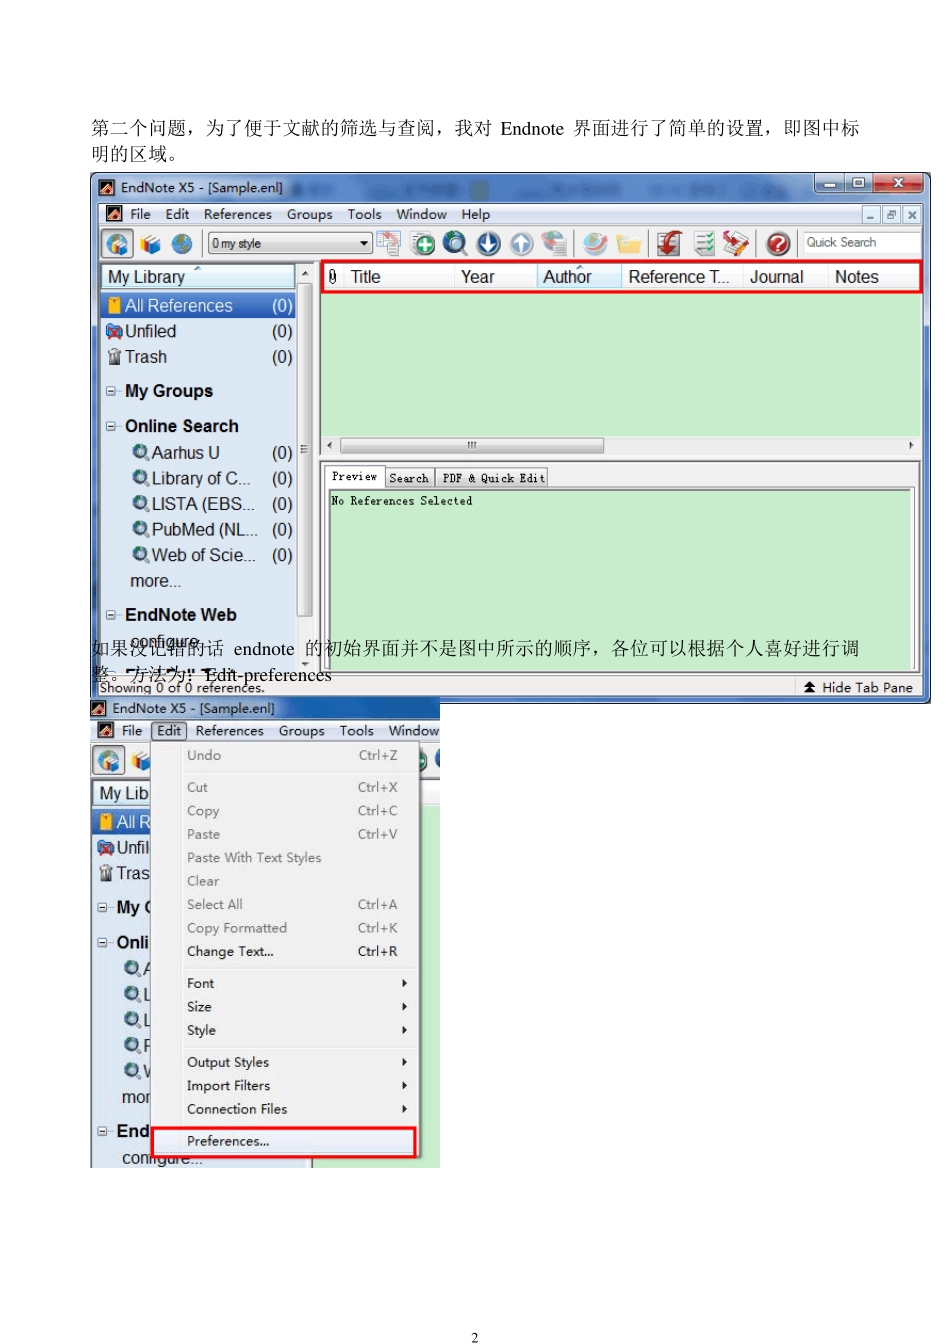The width and height of the screenshot is (950, 1344).
Task: Sort by the Title column header
Action: point(398,277)
